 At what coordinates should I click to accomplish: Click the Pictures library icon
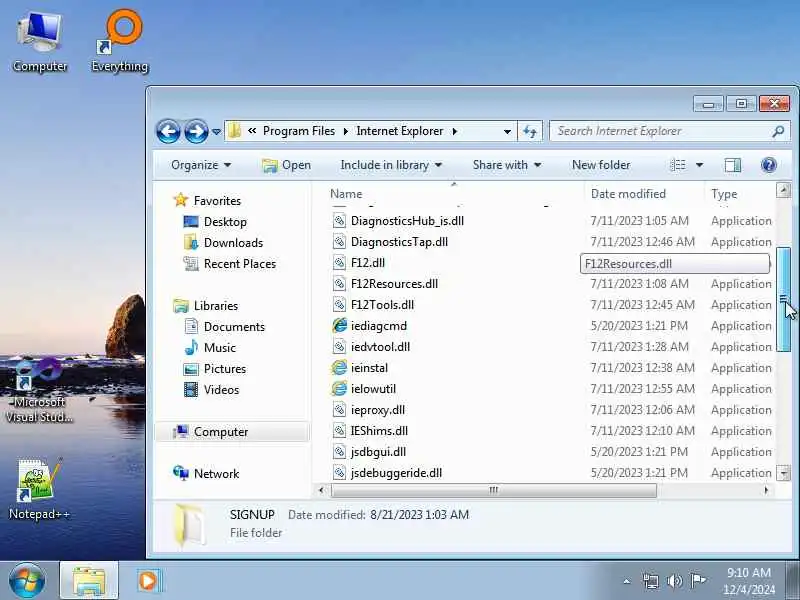pos(191,369)
